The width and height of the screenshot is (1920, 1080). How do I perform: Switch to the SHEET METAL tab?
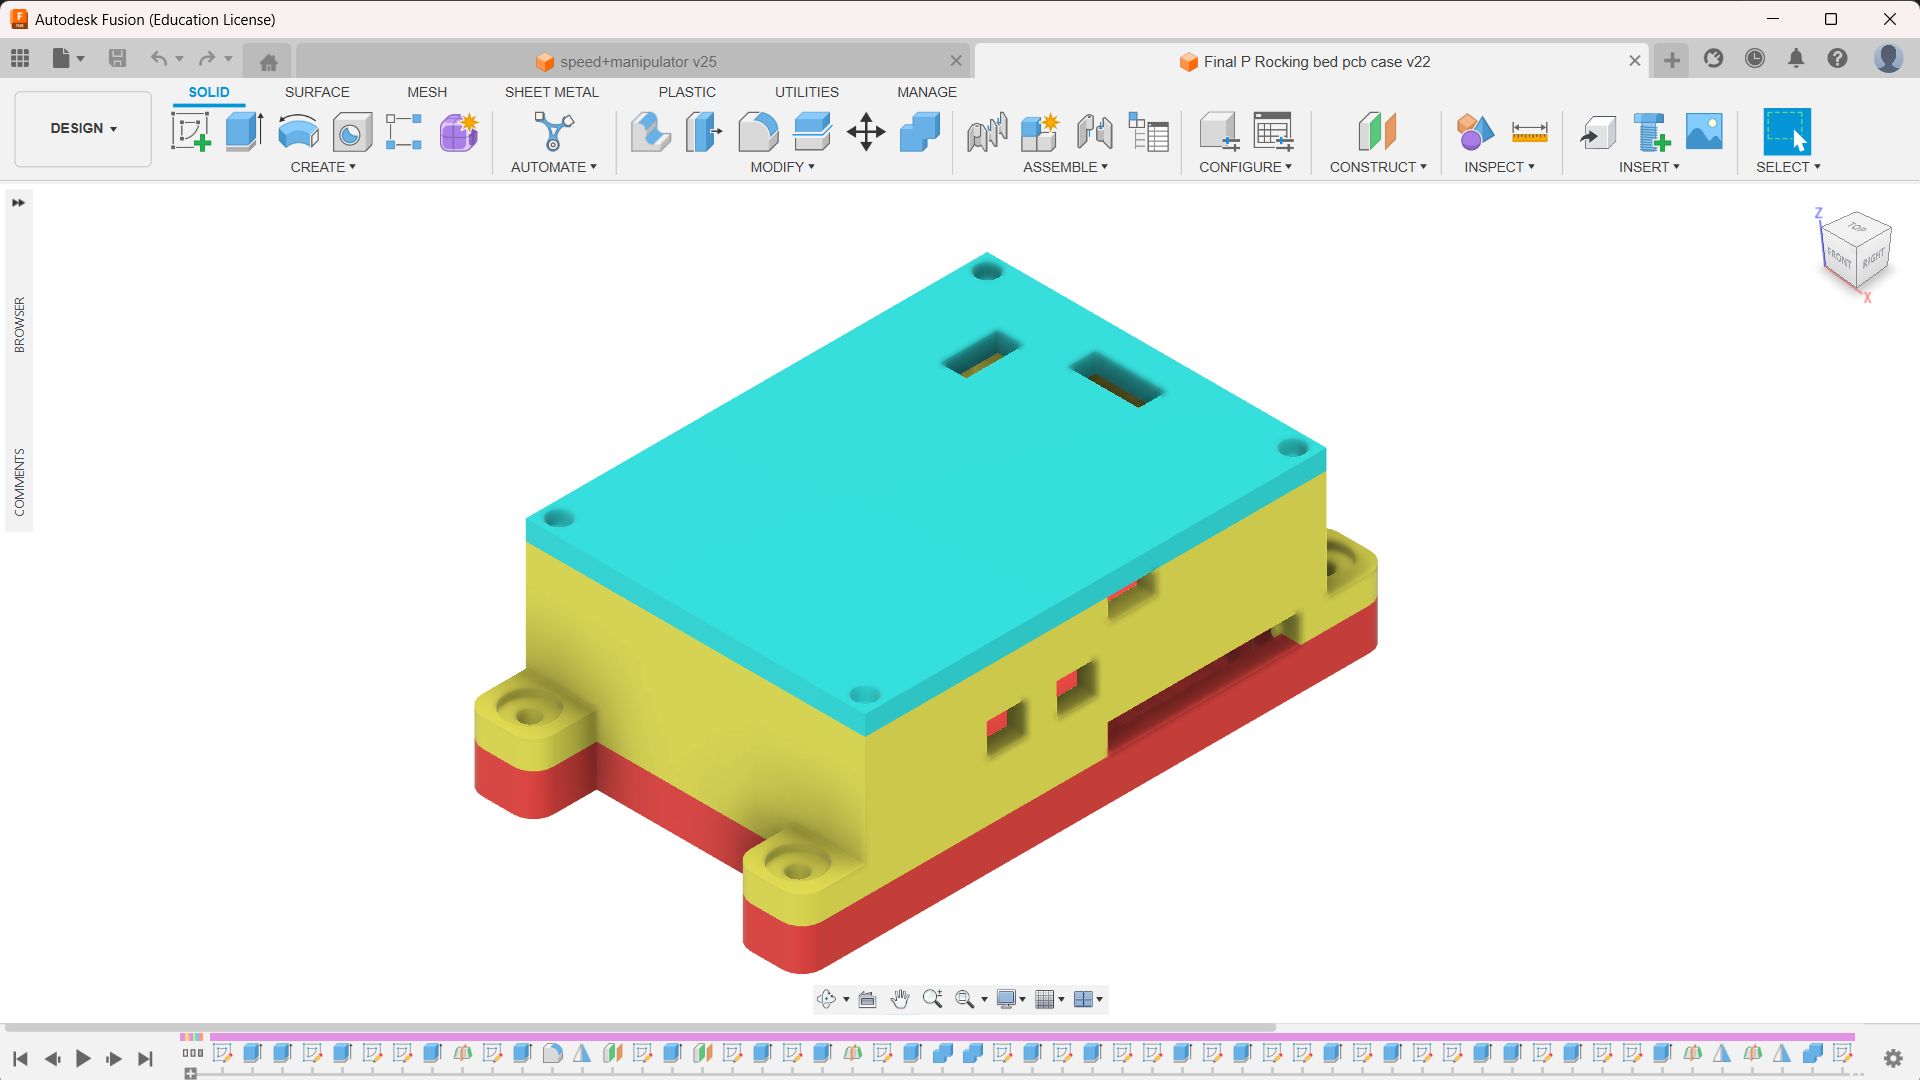(x=551, y=92)
